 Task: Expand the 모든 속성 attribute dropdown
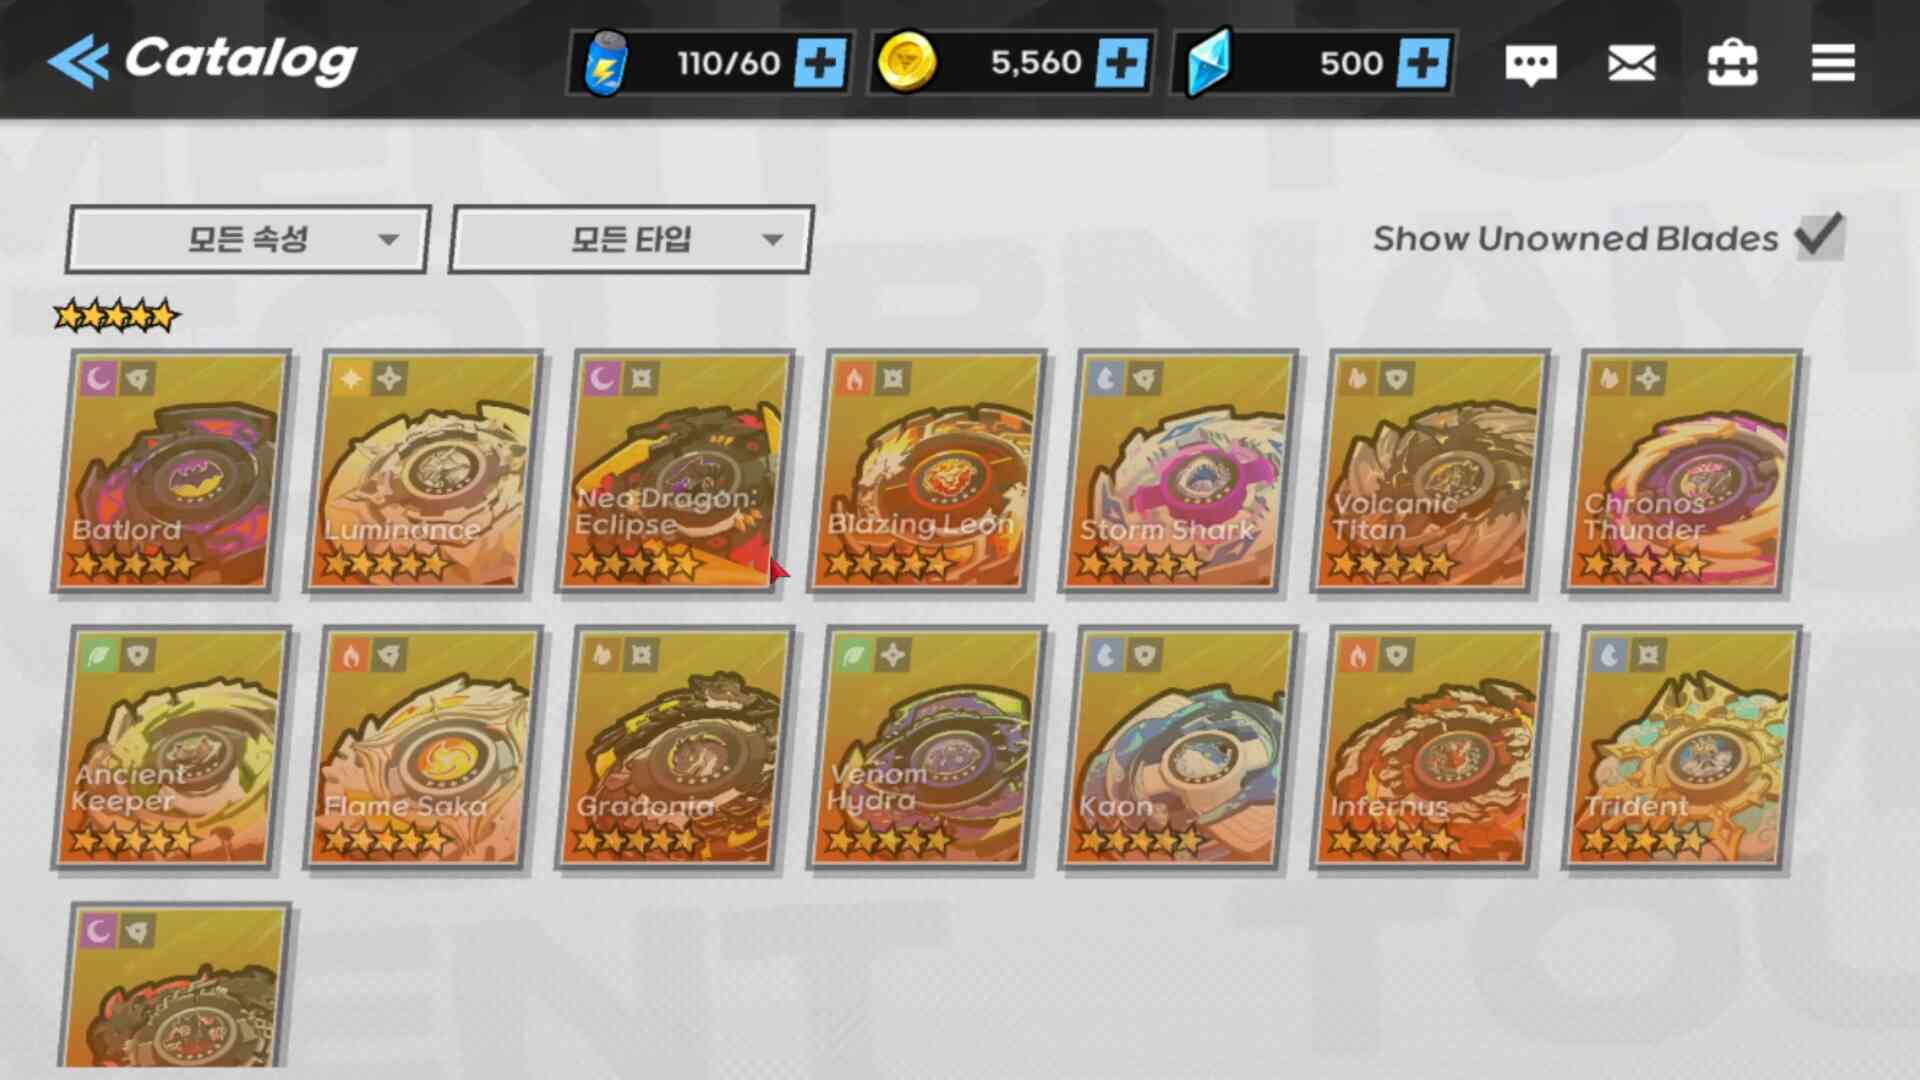pos(248,239)
